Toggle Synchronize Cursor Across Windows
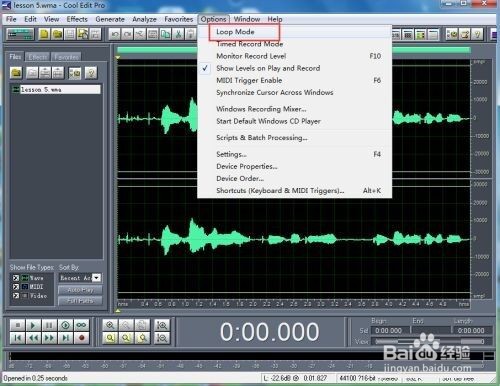This screenshot has width=500, height=386. pyautogui.click(x=294, y=92)
